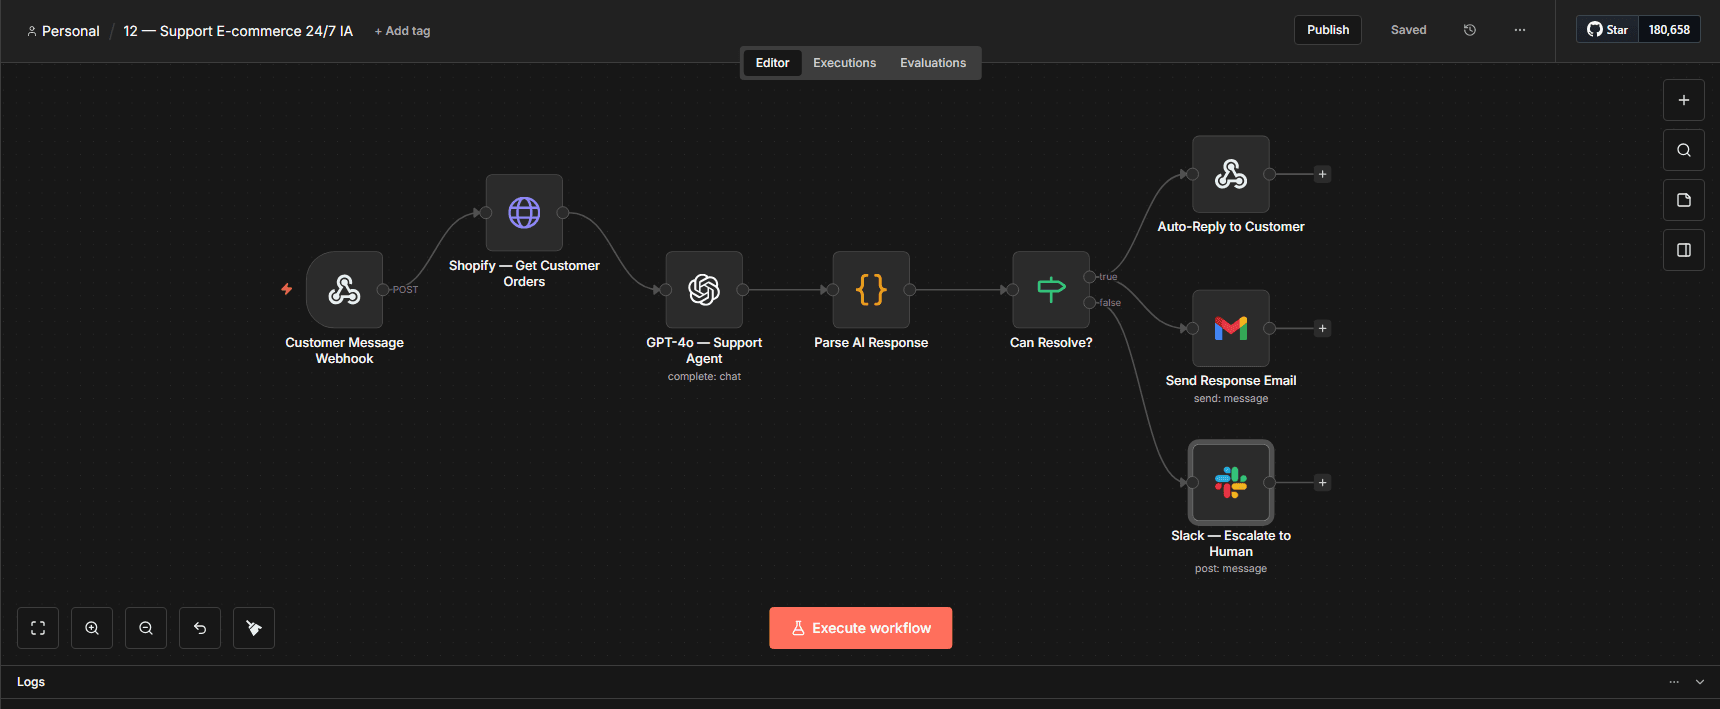Click the Saved status label
This screenshot has height=709, width=1720.
[x=1409, y=30]
